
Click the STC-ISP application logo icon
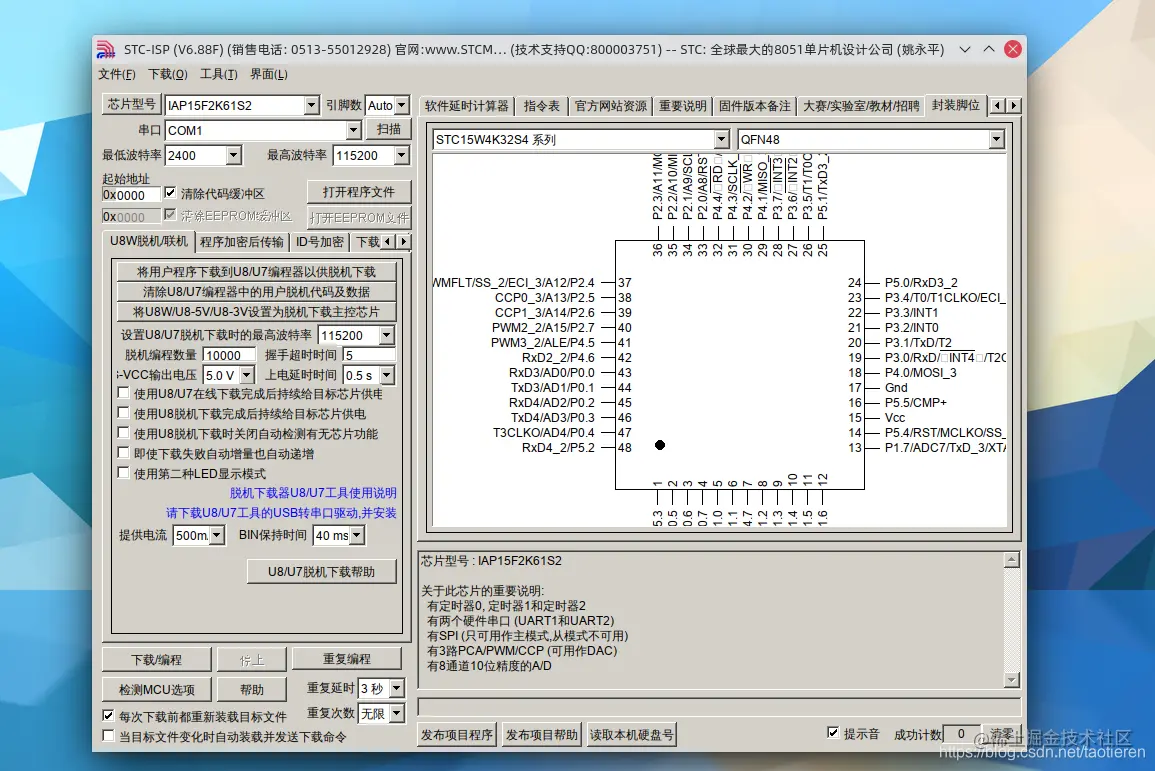pyautogui.click(x=106, y=49)
